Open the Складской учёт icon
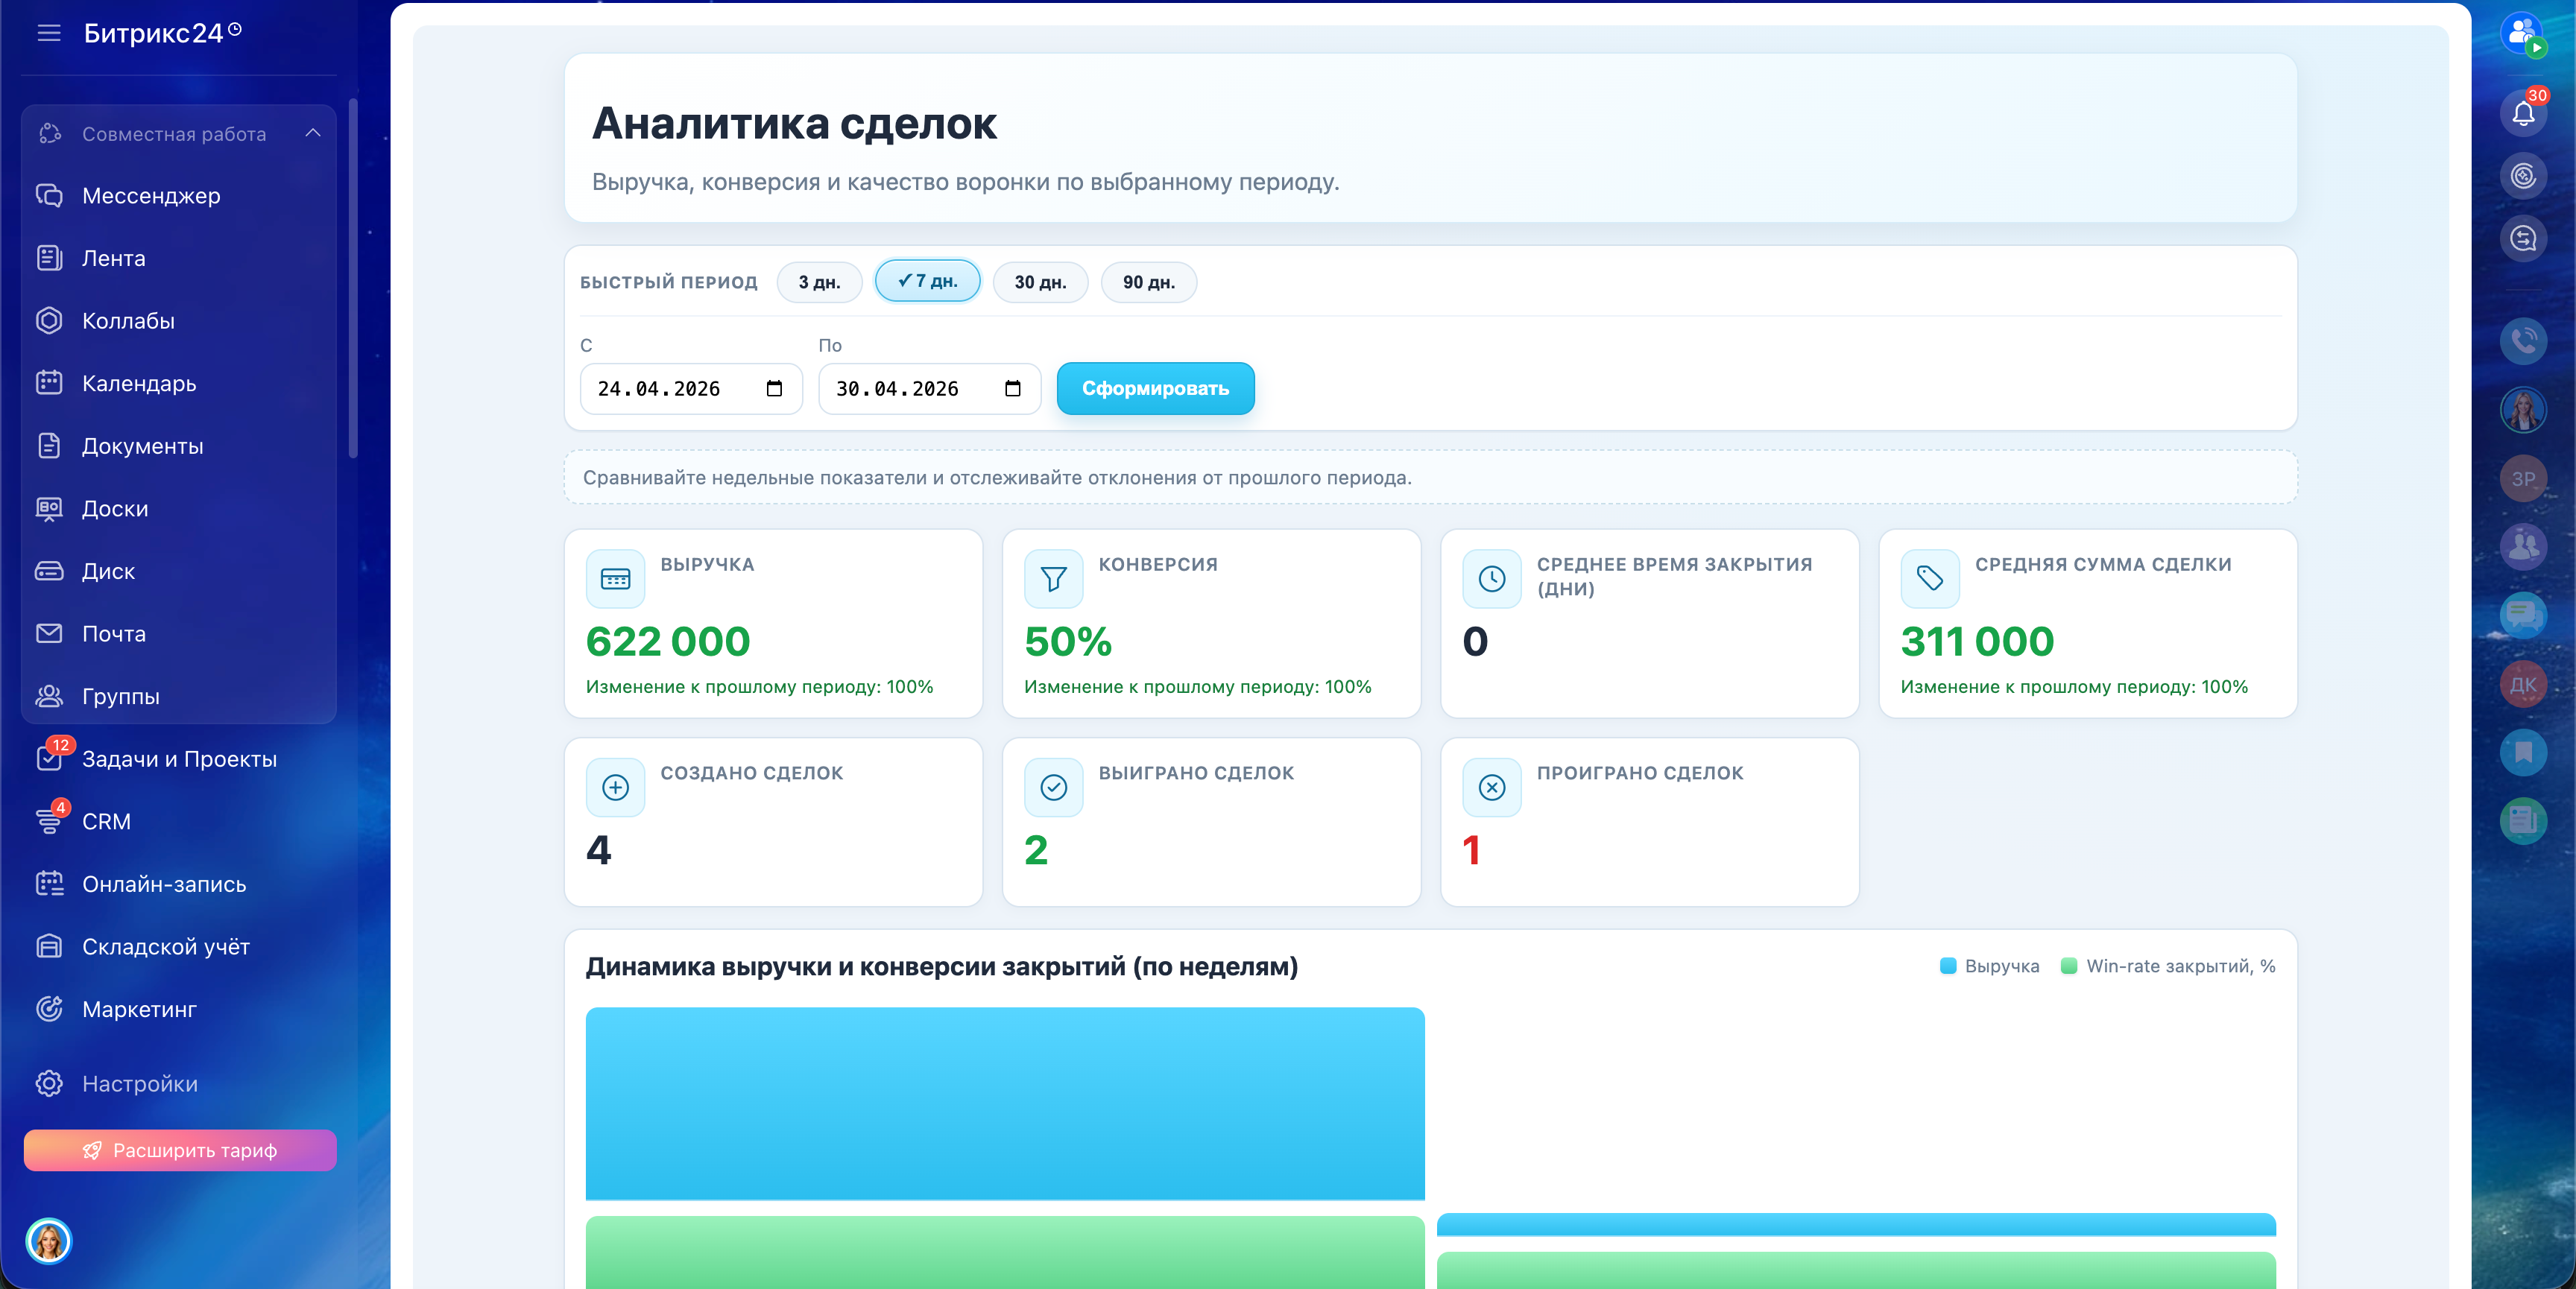Screen dimensions: 2576x1289 (49, 946)
